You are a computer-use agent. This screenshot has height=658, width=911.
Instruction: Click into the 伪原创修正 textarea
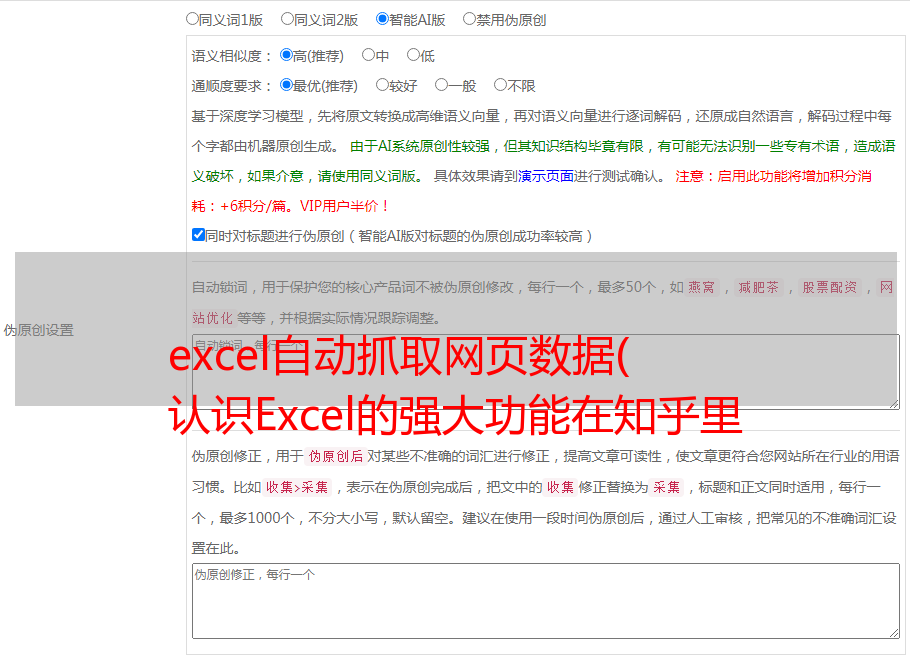pyautogui.click(x=546, y=601)
